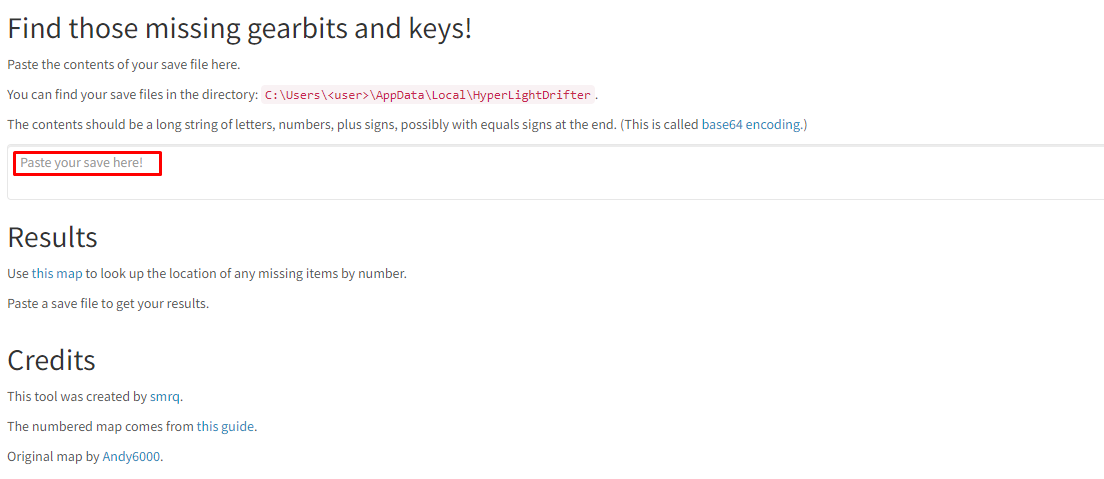The width and height of the screenshot is (1104, 479).
Task: Visit the Andy6000 link
Action: point(131,456)
